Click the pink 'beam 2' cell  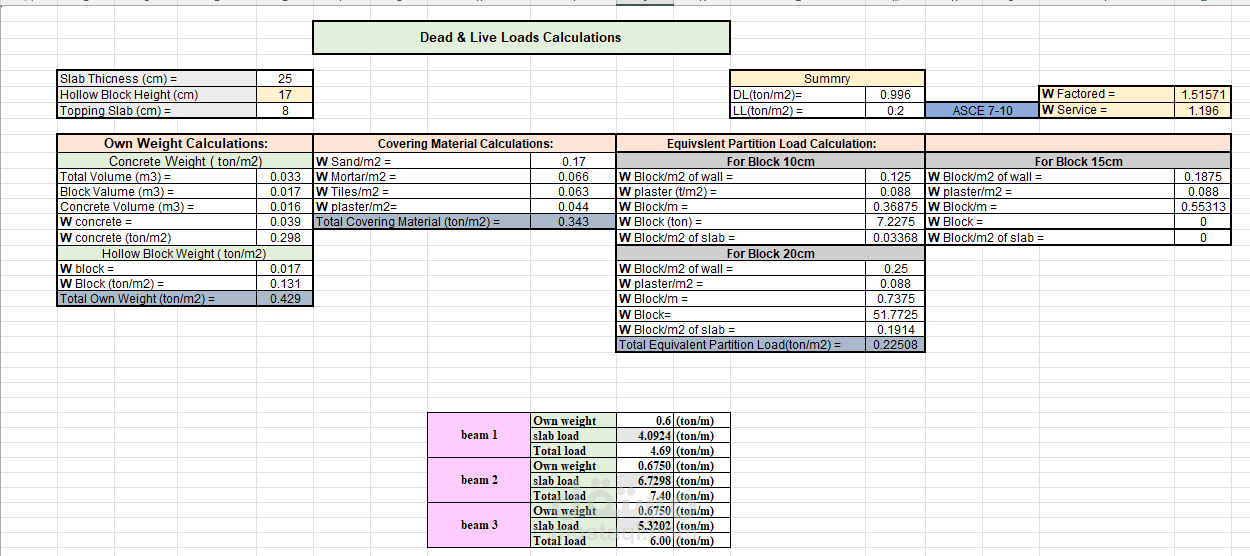click(479, 480)
